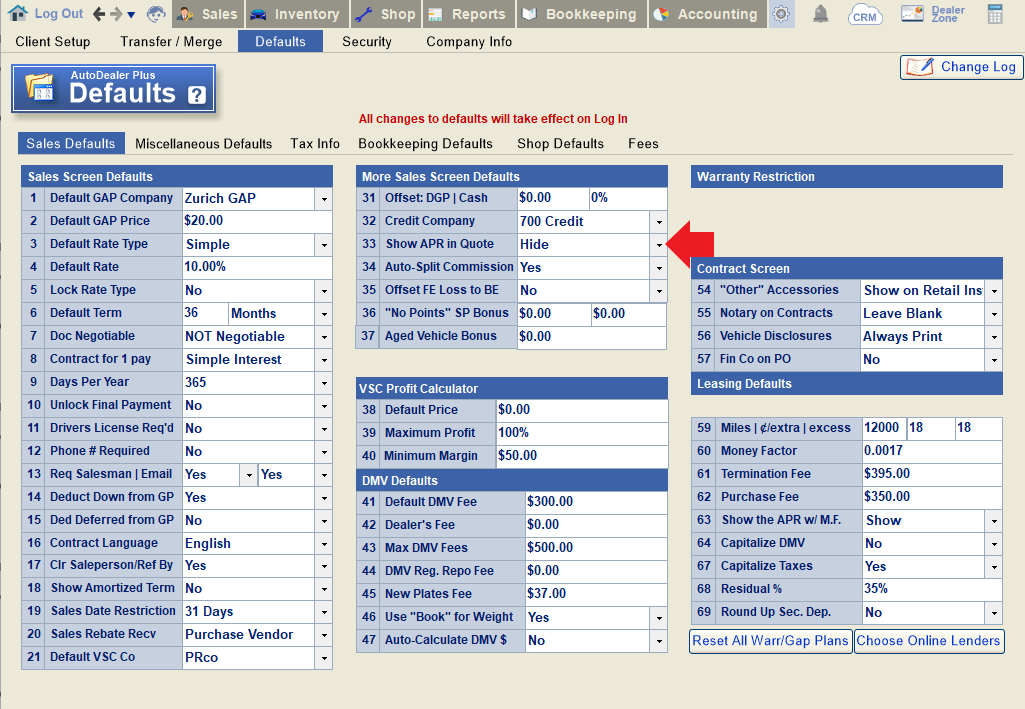Open notifications bell icon
This screenshot has width=1025, height=709.
pyautogui.click(x=820, y=14)
